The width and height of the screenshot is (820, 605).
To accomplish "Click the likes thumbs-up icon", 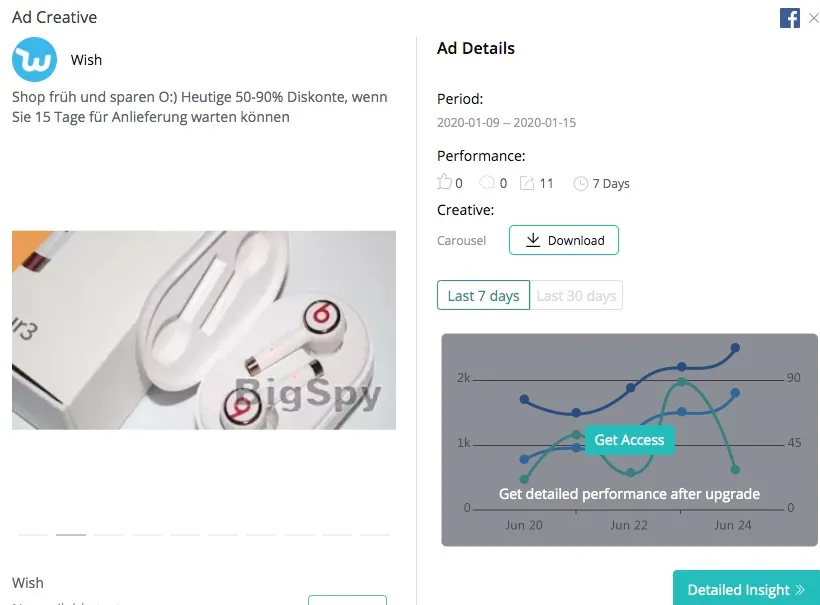I will pos(445,183).
